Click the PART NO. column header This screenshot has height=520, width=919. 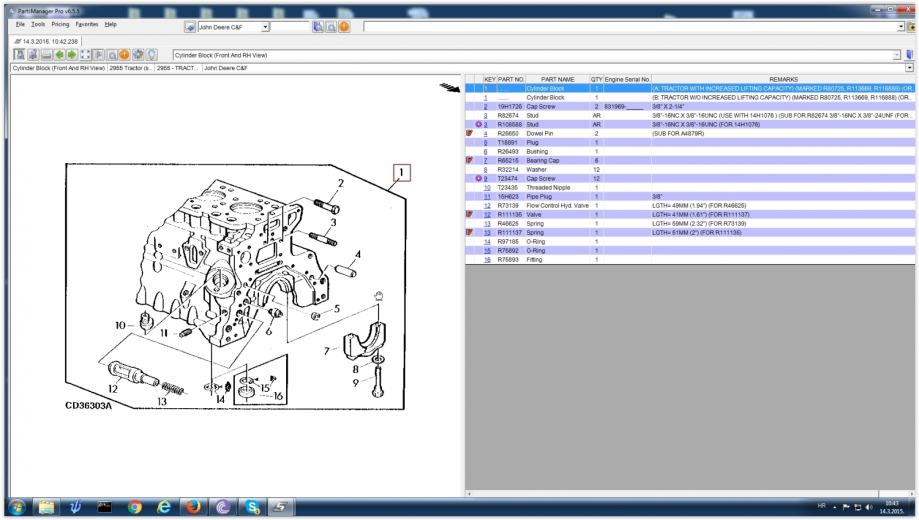click(x=510, y=79)
